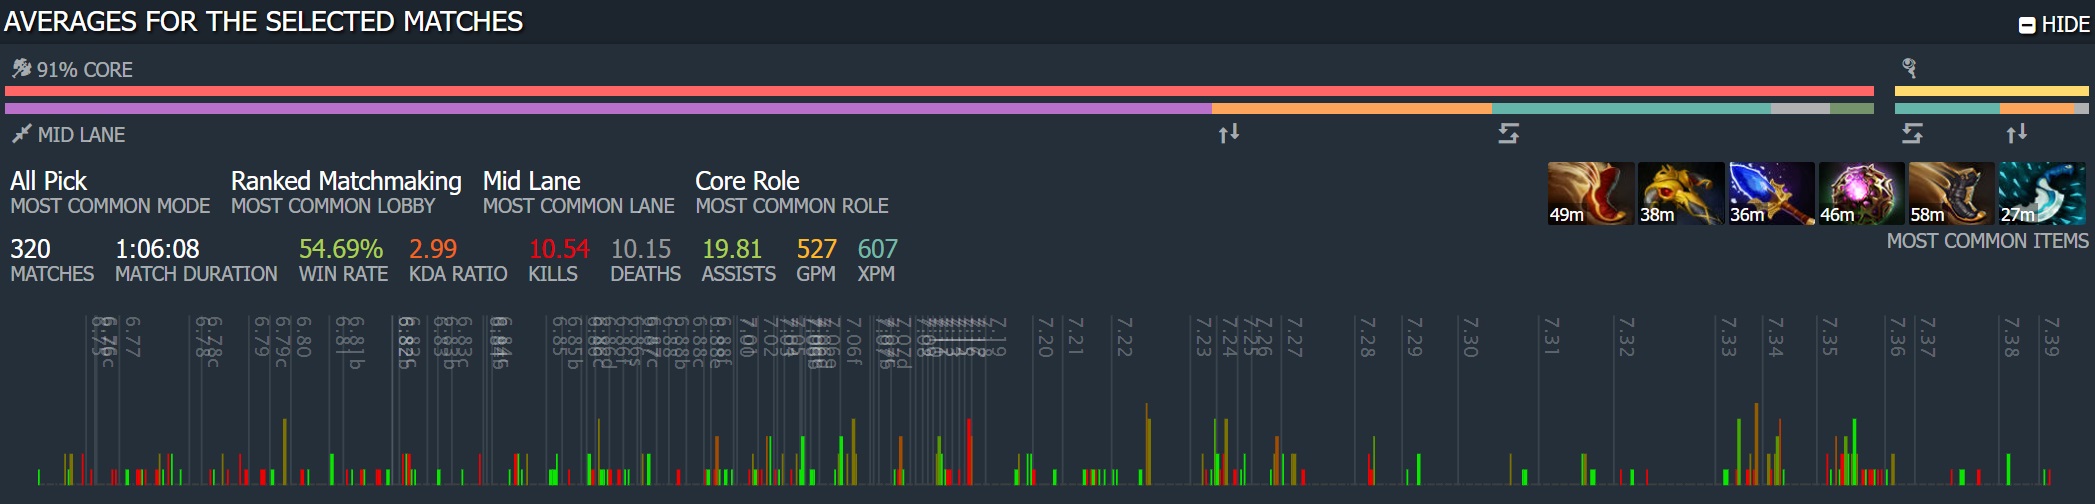Click the up-down arrows icon under support orange bar

2017,132
